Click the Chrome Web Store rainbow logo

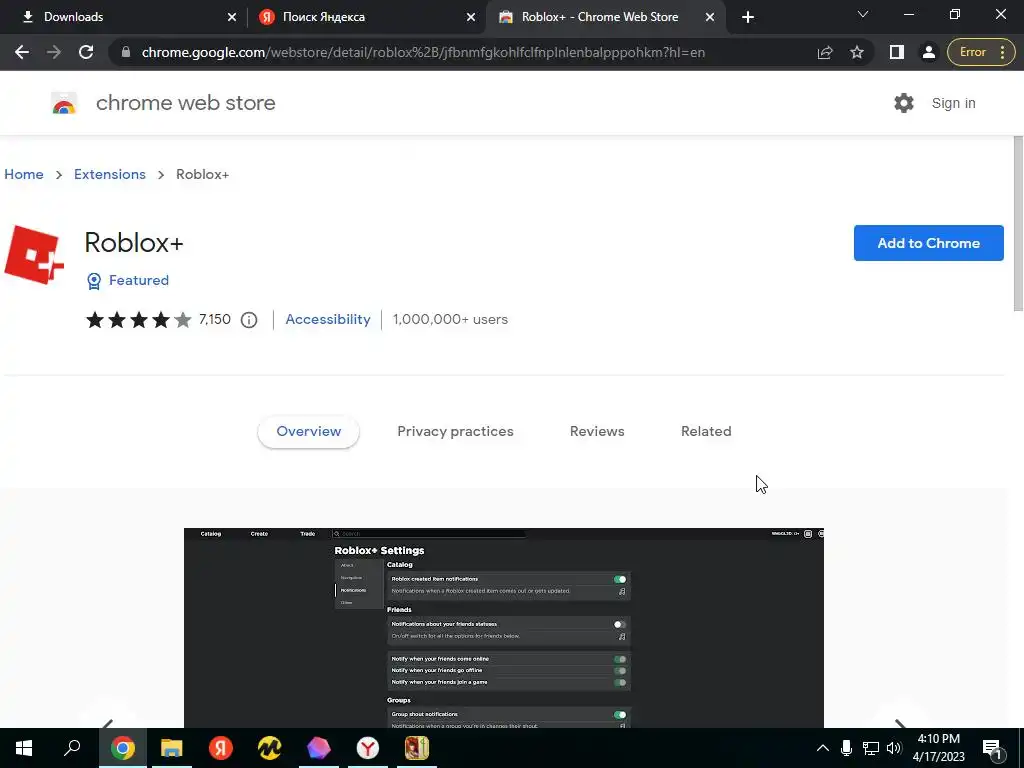(64, 103)
